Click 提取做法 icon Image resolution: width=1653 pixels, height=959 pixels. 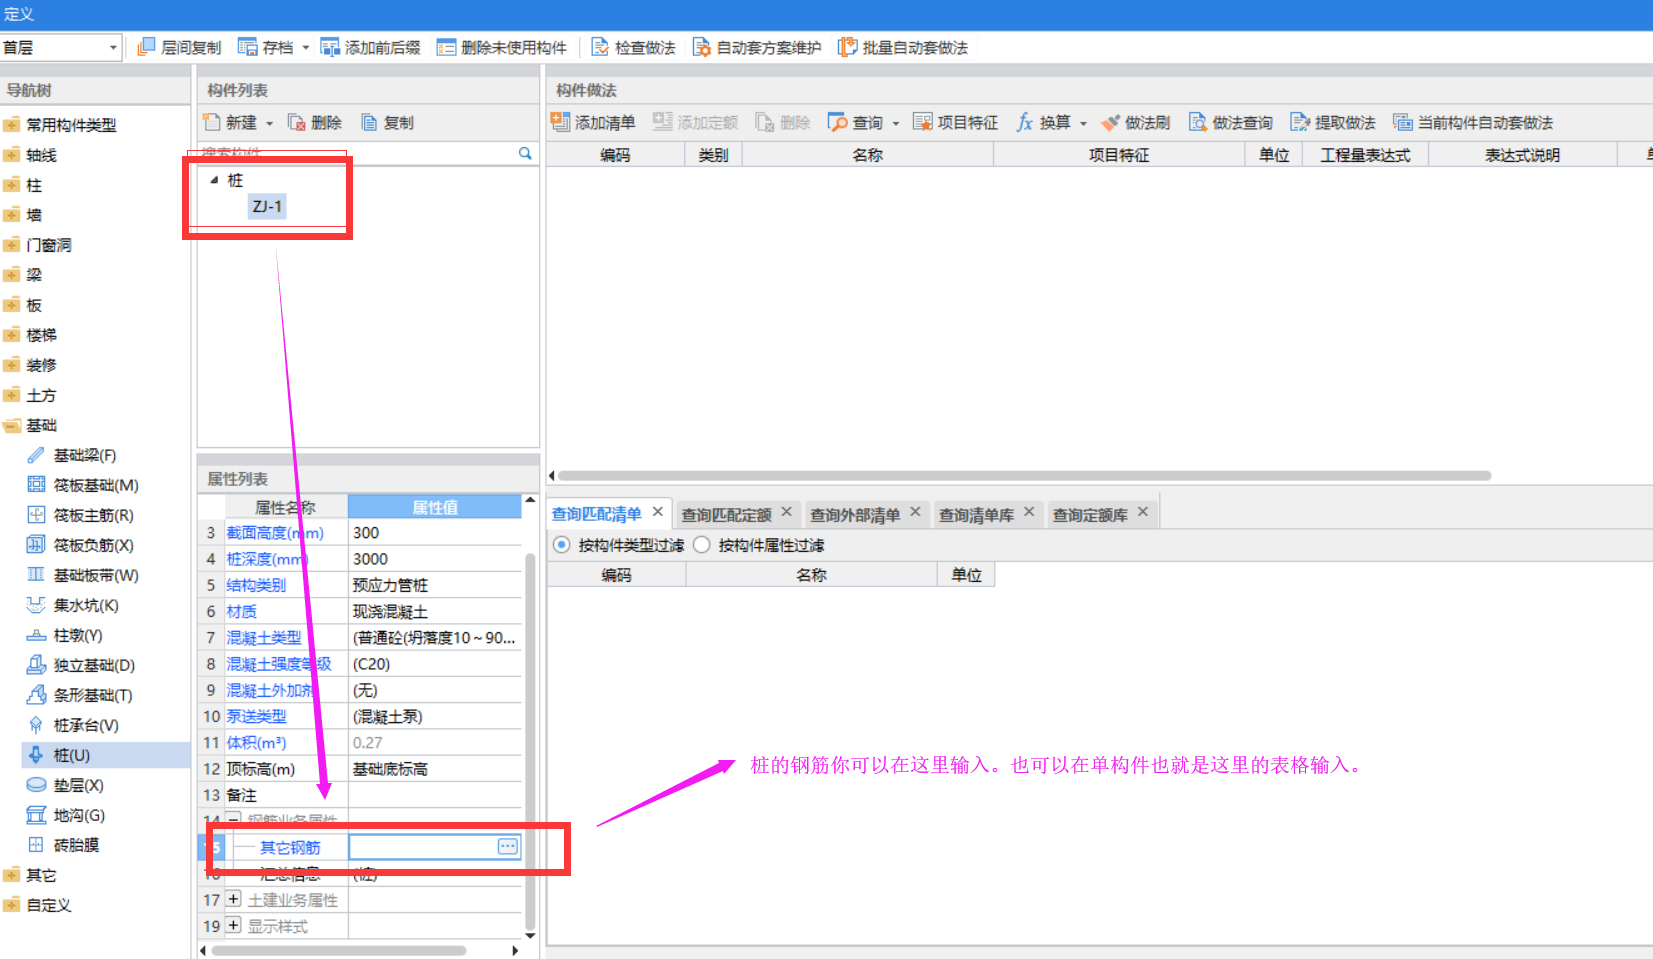(x=1300, y=122)
